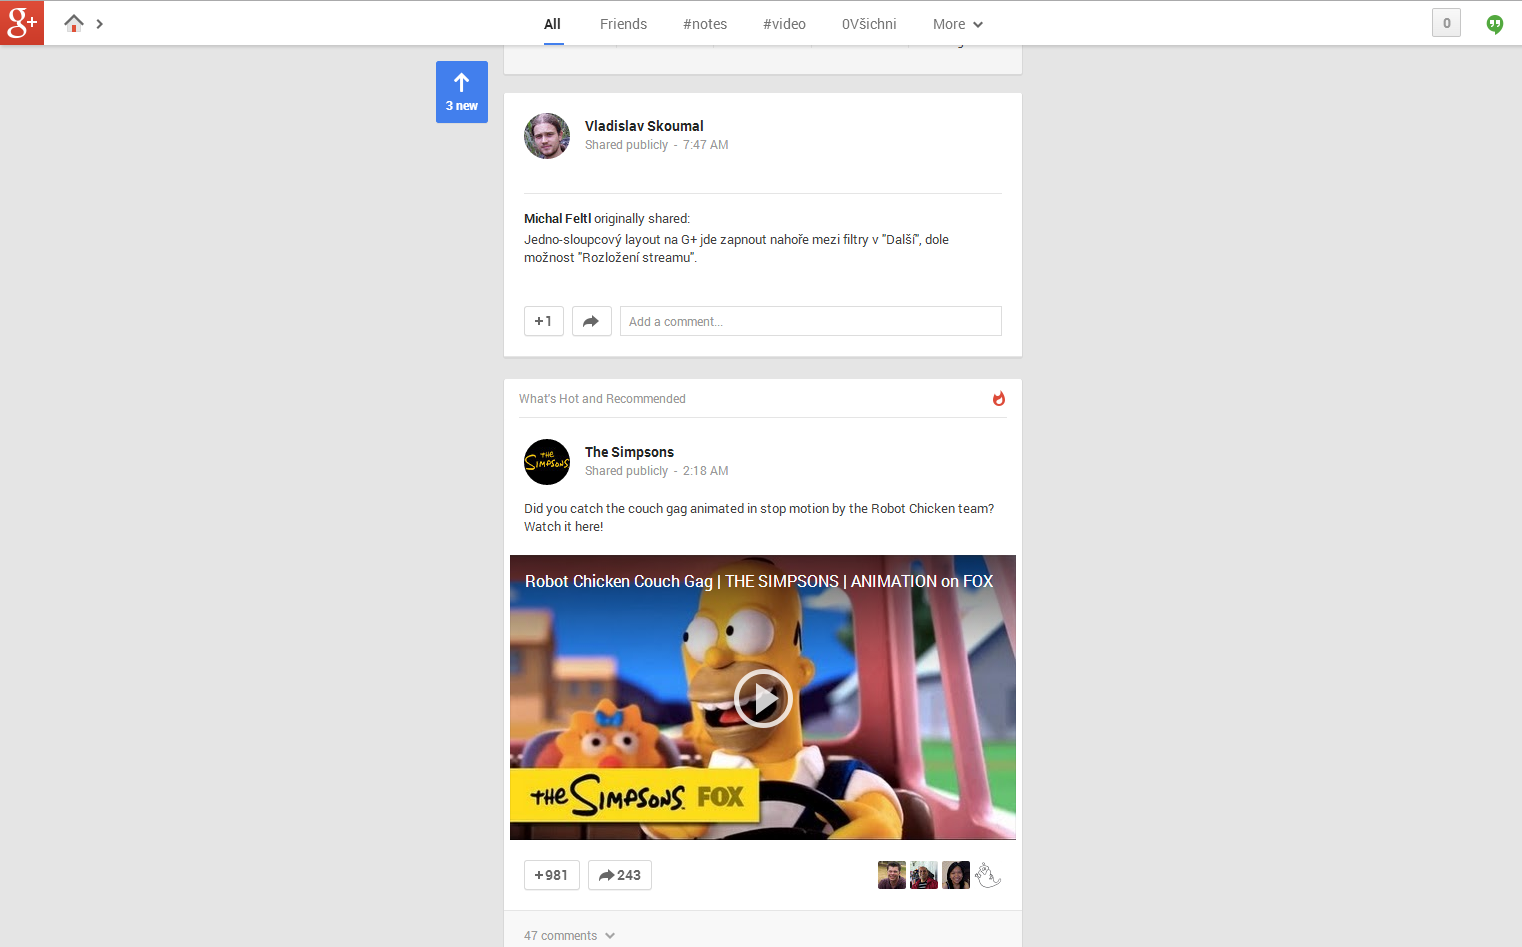
Task: Reshare Vladislav Skoumal's post via arrow icon
Action: pos(591,321)
